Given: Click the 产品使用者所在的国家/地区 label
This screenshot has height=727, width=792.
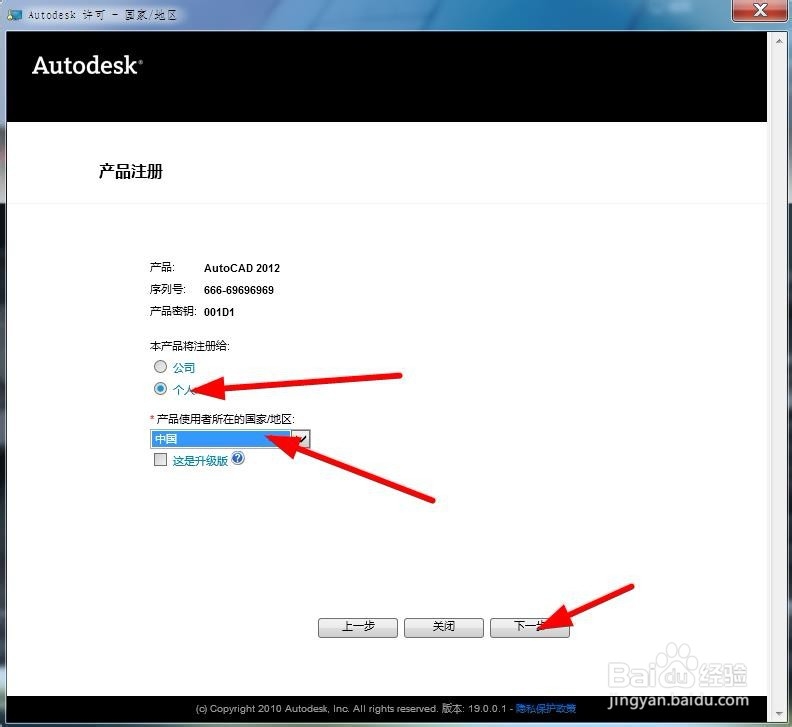Looking at the screenshot, I should (225, 419).
